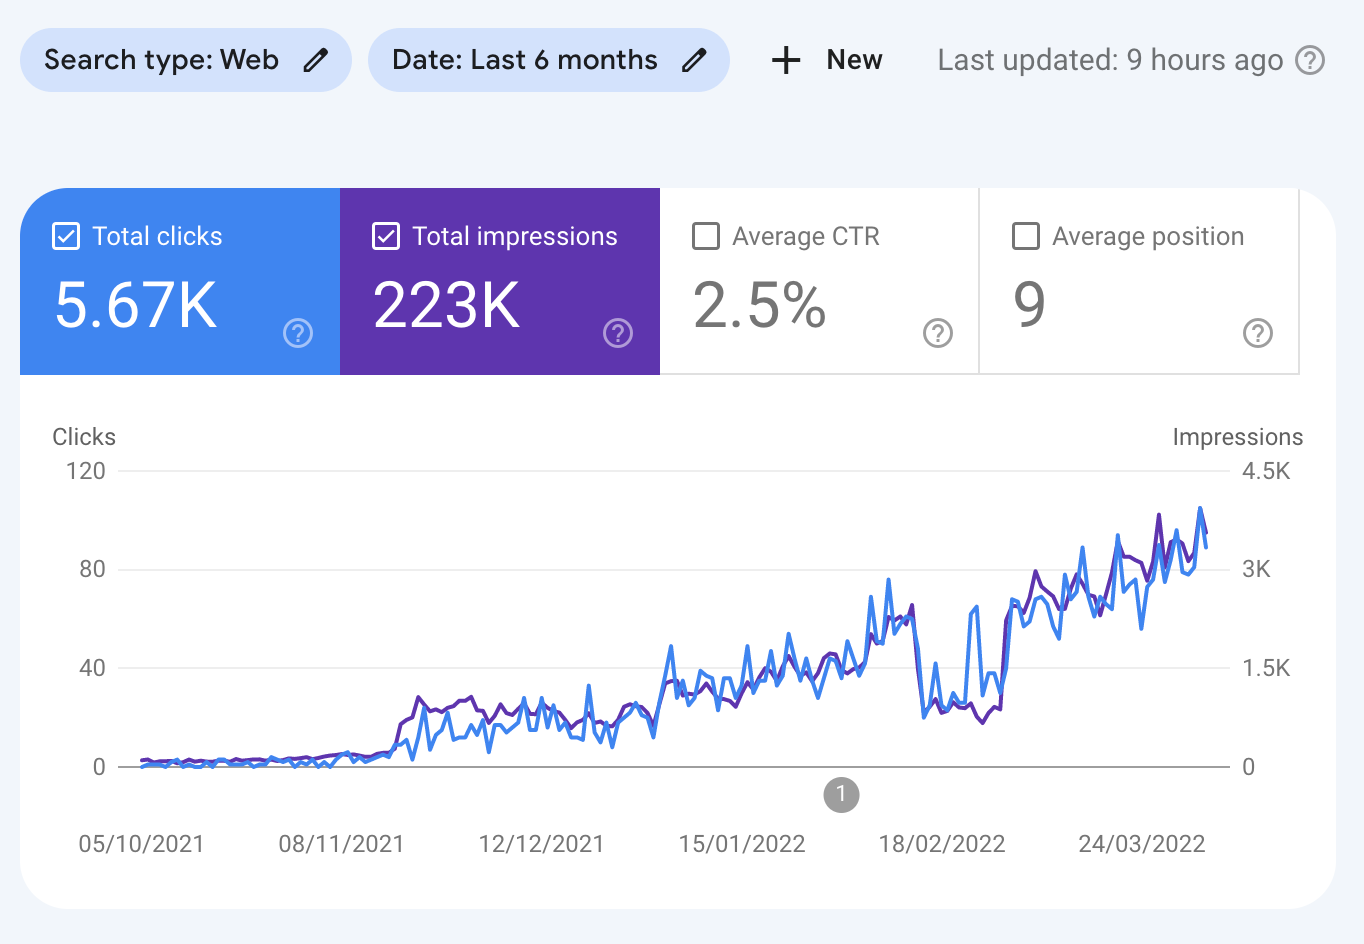Select the 5.67K total clicks value

click(136, 305)
